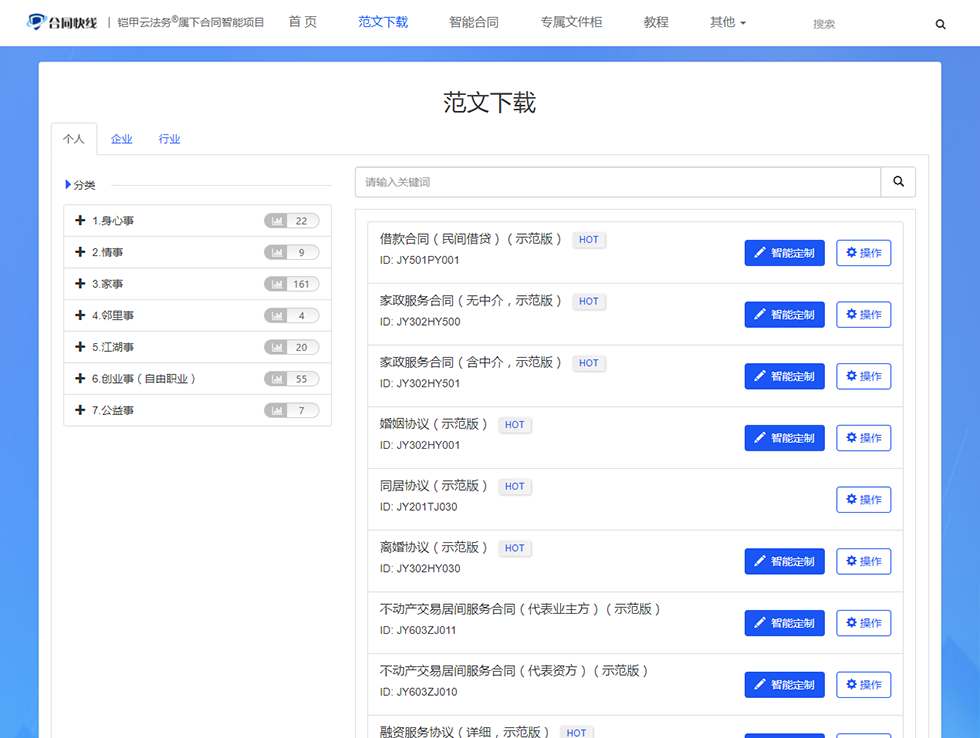Go to 首页 in the navigation bar
The image size is (980, 738).
302,22
